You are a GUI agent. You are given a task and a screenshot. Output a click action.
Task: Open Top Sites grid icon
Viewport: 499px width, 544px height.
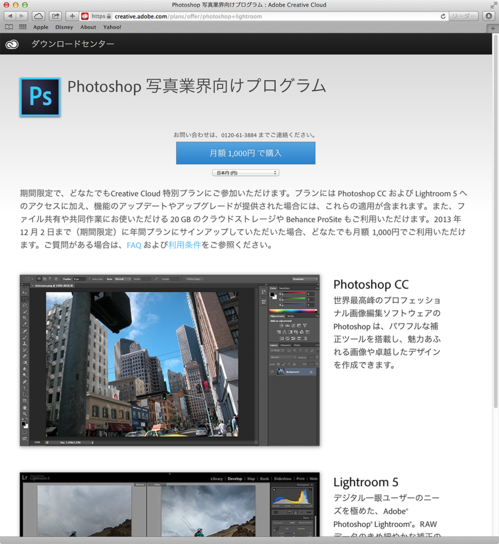(x=23, y=27)
